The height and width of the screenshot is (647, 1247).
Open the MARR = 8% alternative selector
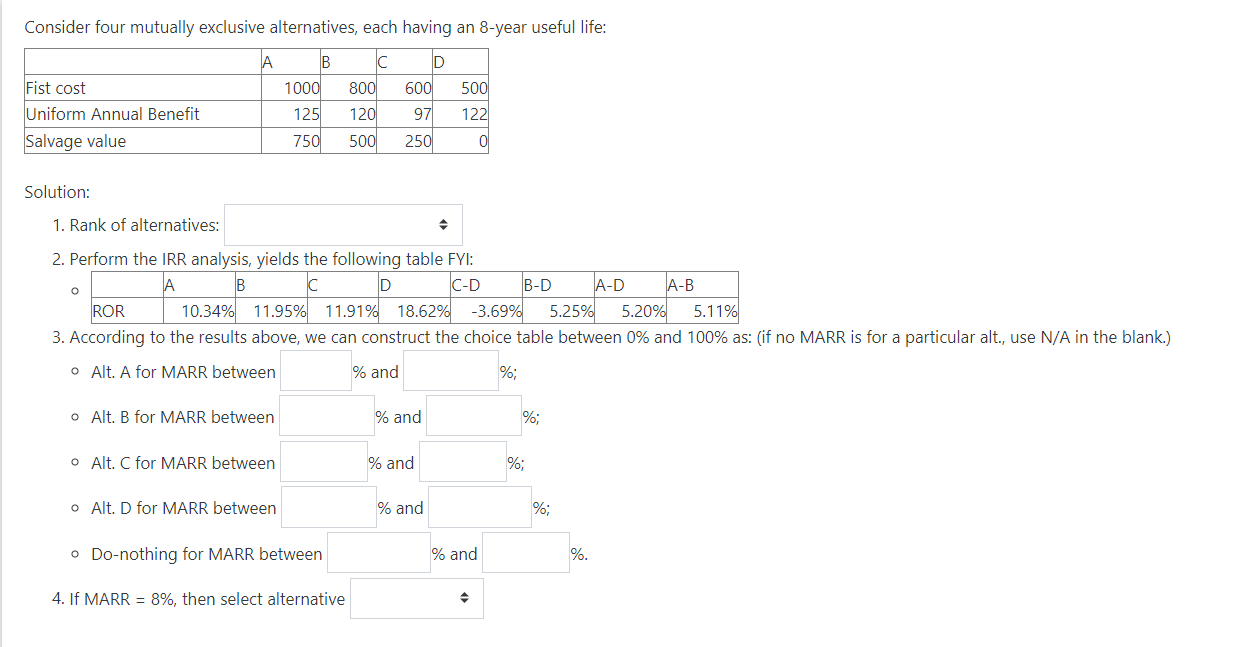tap(416, 598)
